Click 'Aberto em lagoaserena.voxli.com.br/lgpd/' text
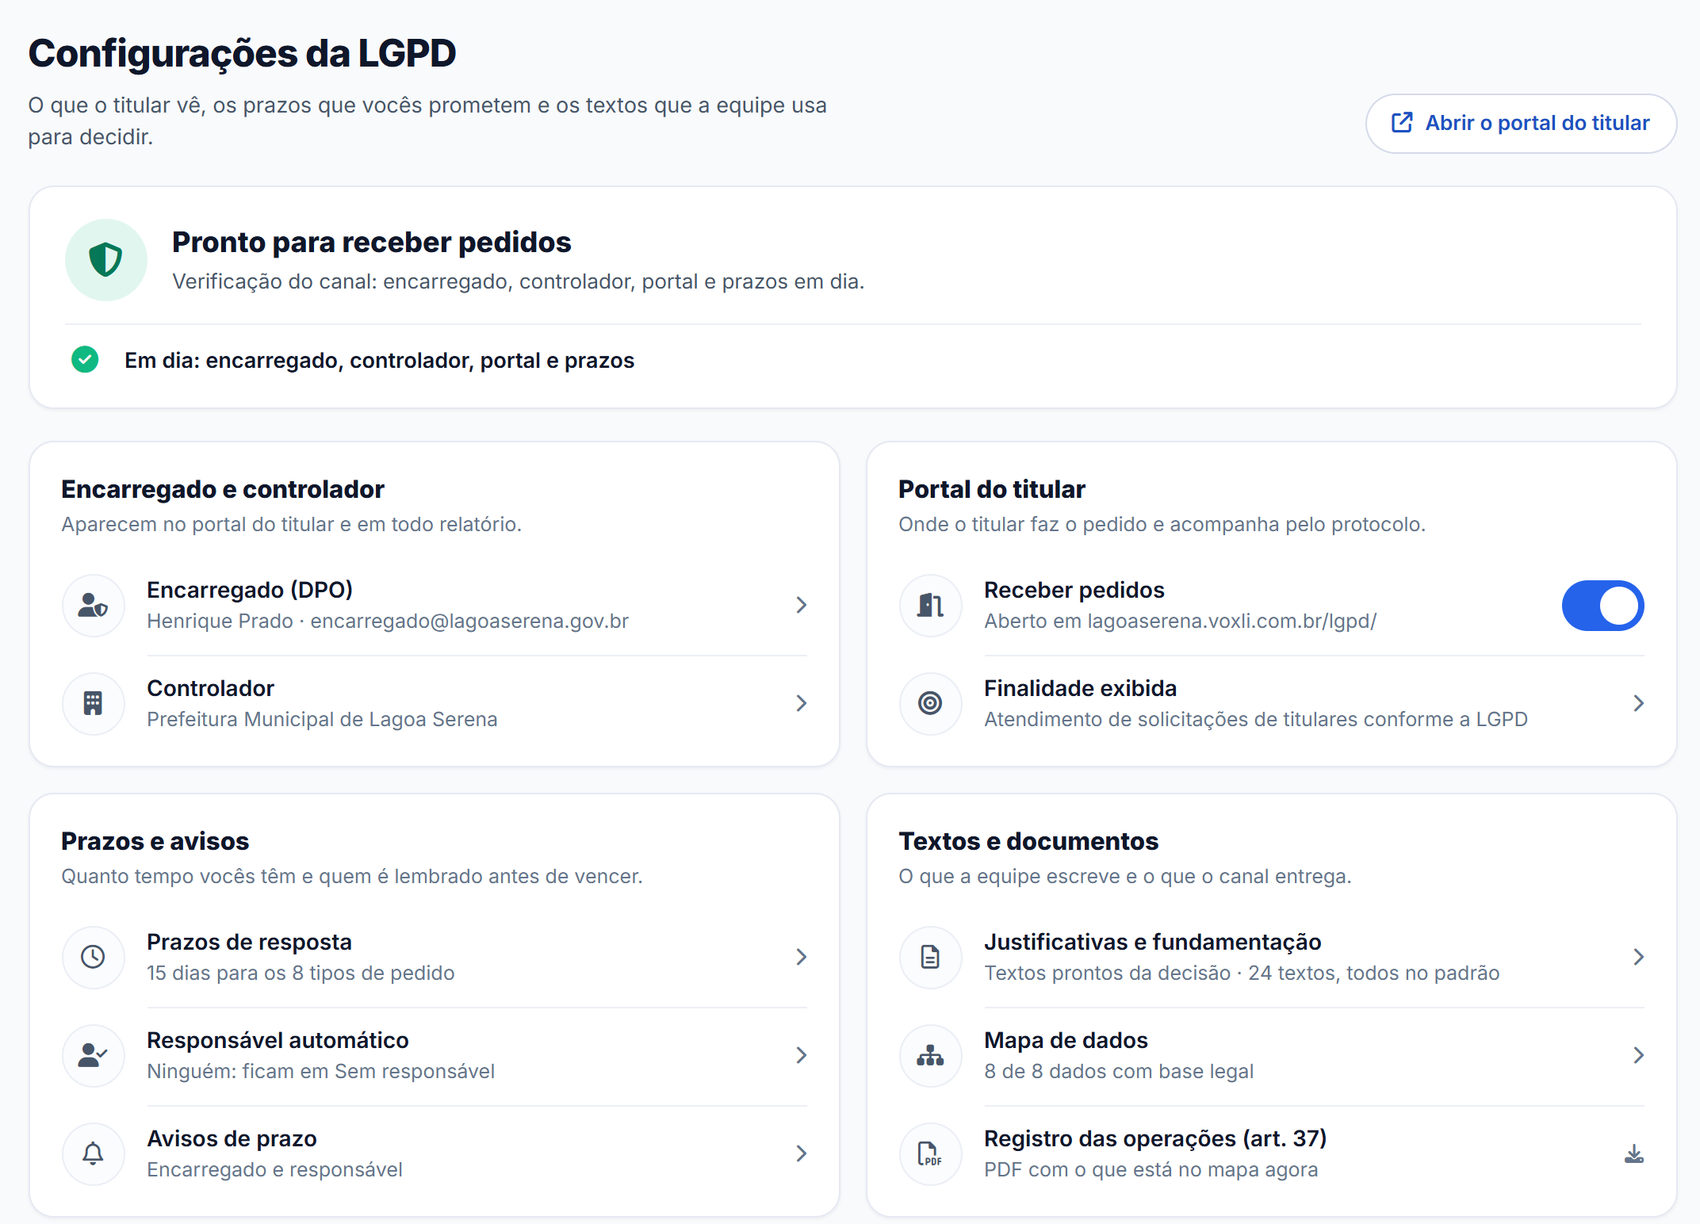This screenshot has width=1700, height=1224. [x=1180, y=621]
